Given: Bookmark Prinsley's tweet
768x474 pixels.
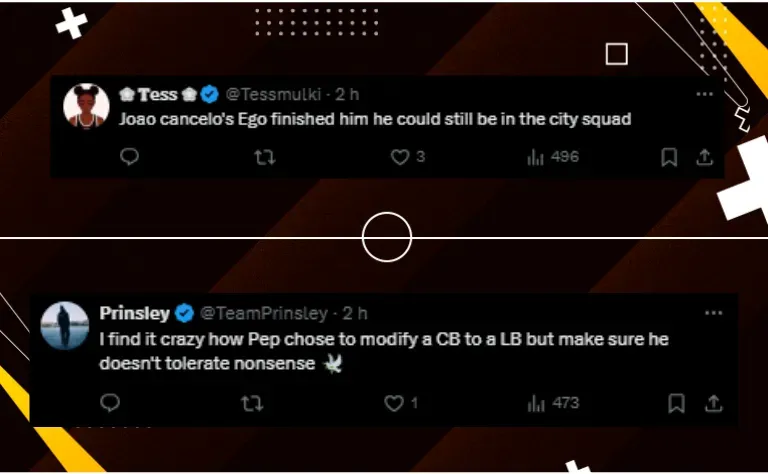Looking at the screenshot, I should coord(677,403).
